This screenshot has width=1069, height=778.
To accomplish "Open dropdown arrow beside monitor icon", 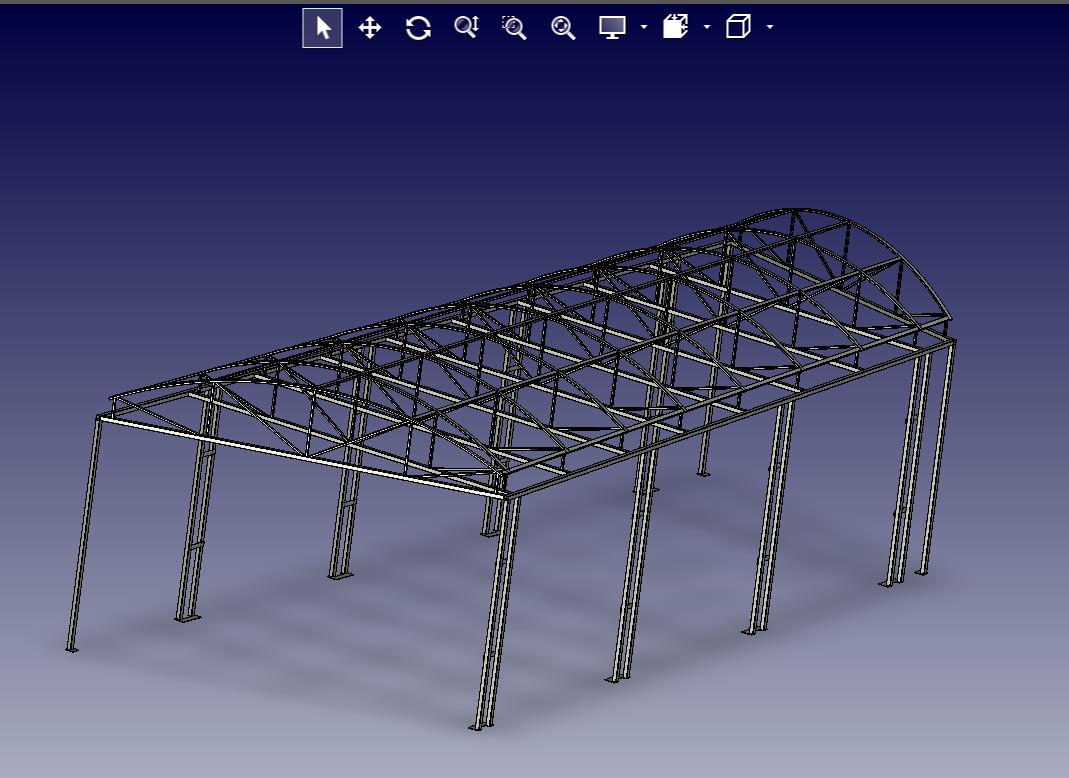I will pyautogui.click(x=643, y=28).
